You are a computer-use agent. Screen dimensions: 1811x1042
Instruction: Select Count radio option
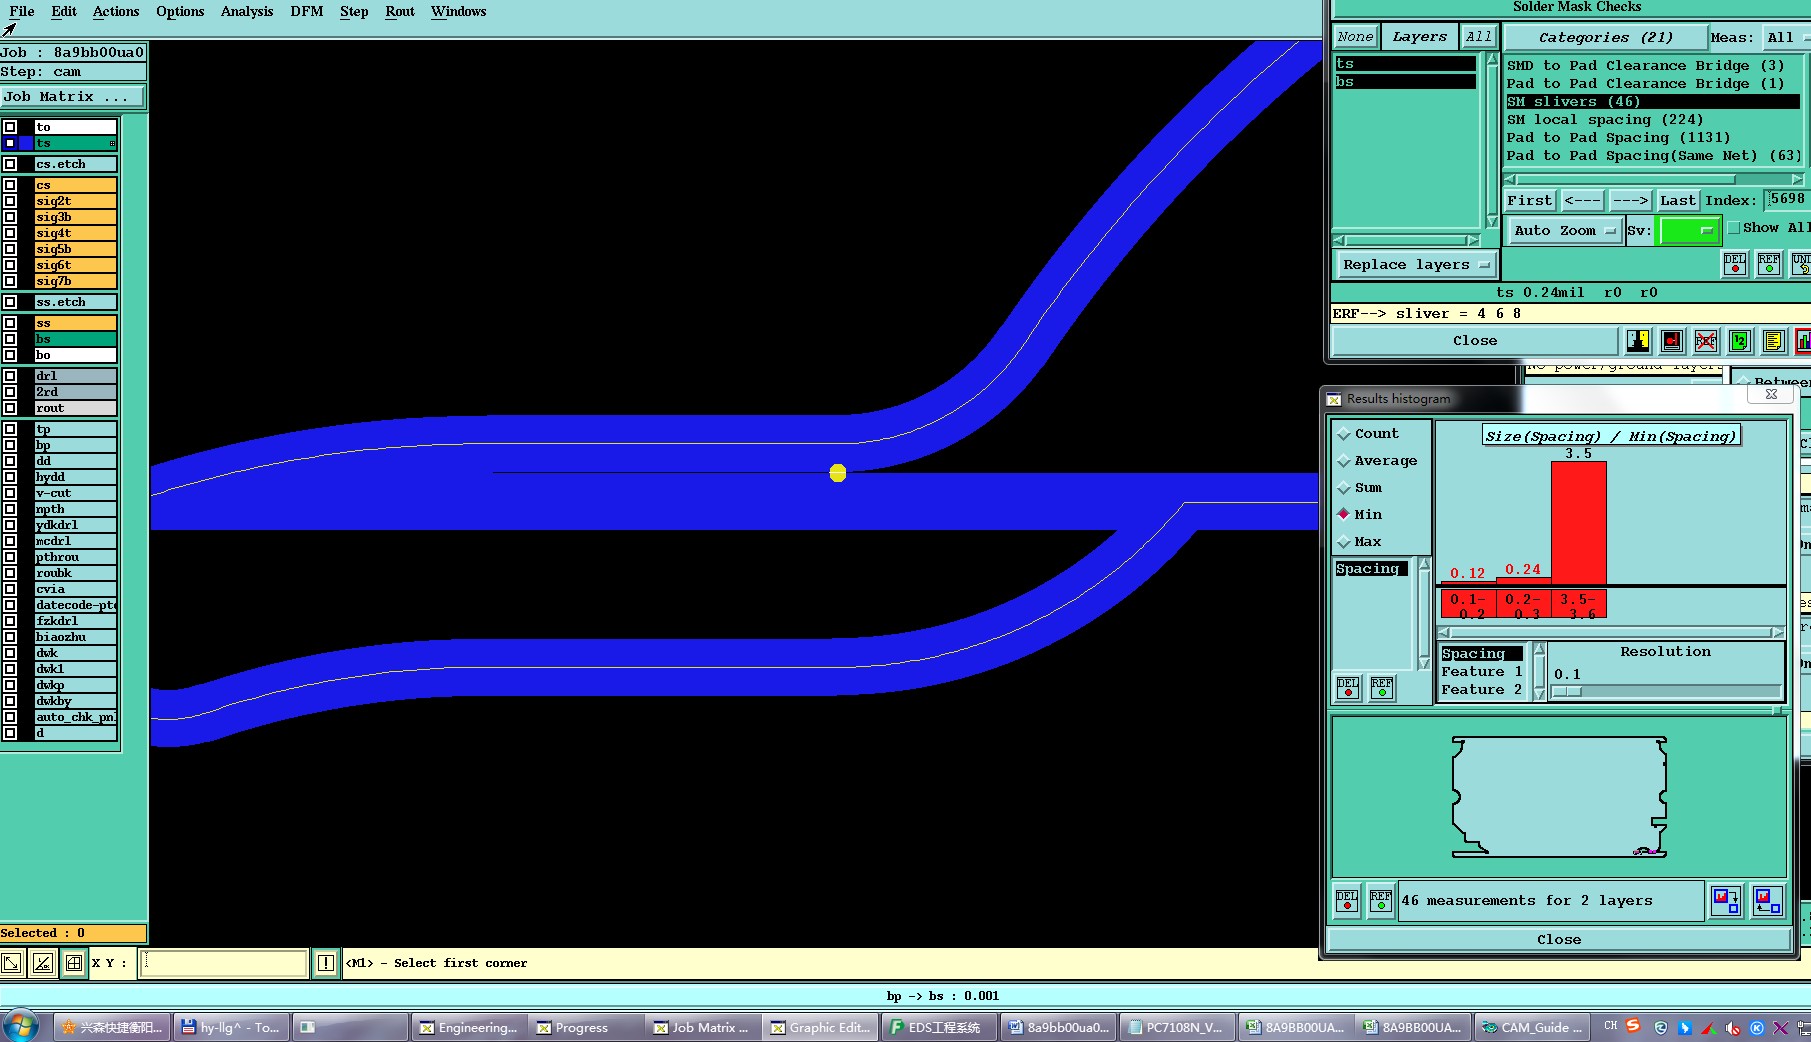coord(1344,434)
